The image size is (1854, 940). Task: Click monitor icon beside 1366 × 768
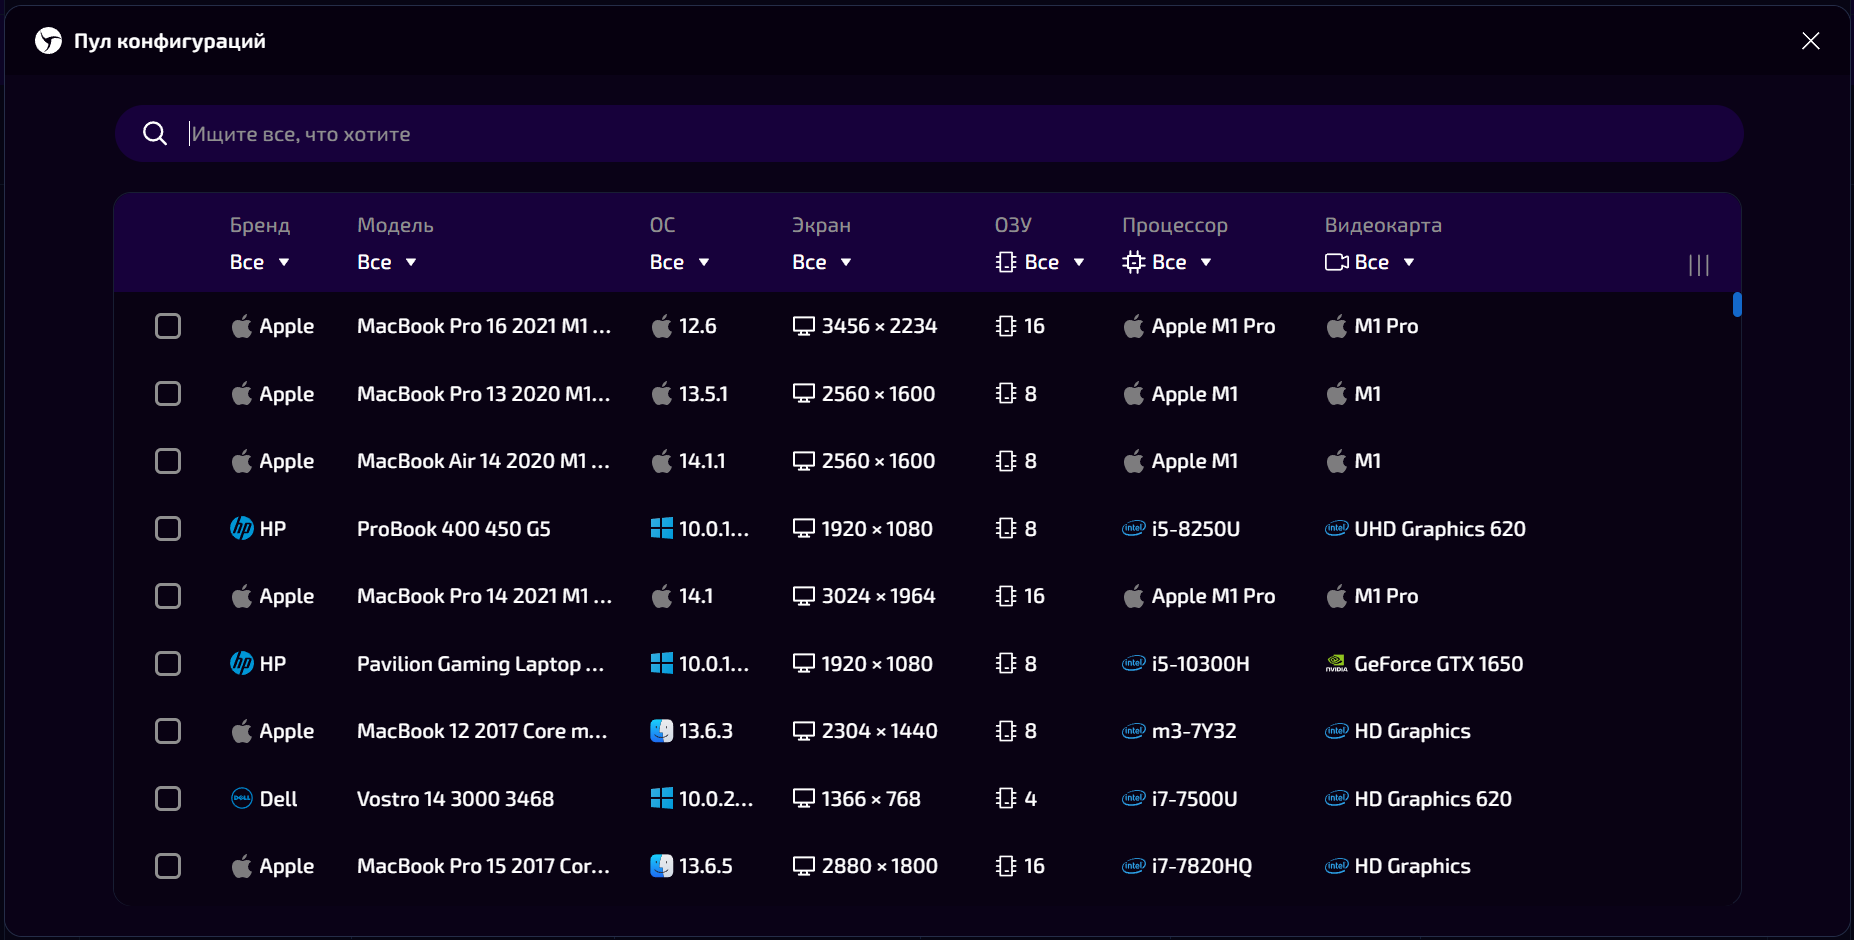point(804,798)
